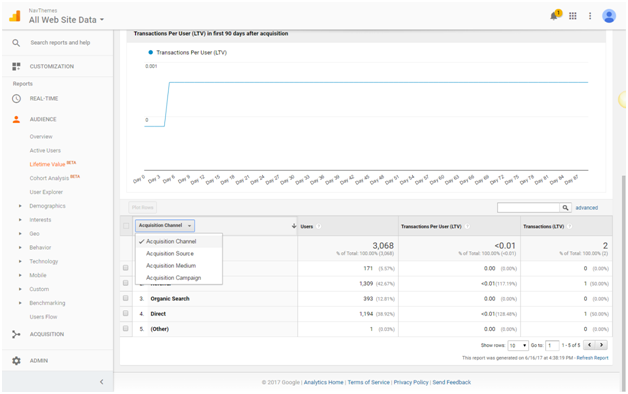Click the Search reports and help field

click(60, 42)
